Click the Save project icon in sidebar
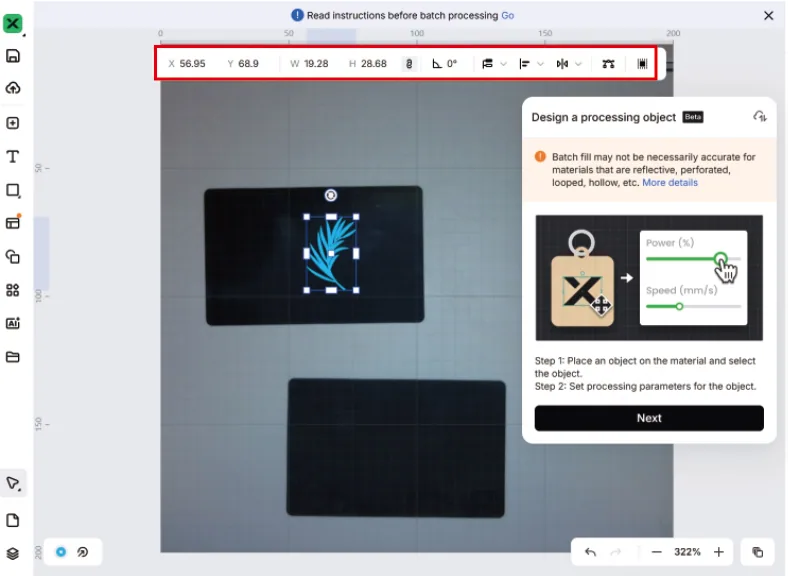Screen dimensions: 788x576 [x=13, y=56]
